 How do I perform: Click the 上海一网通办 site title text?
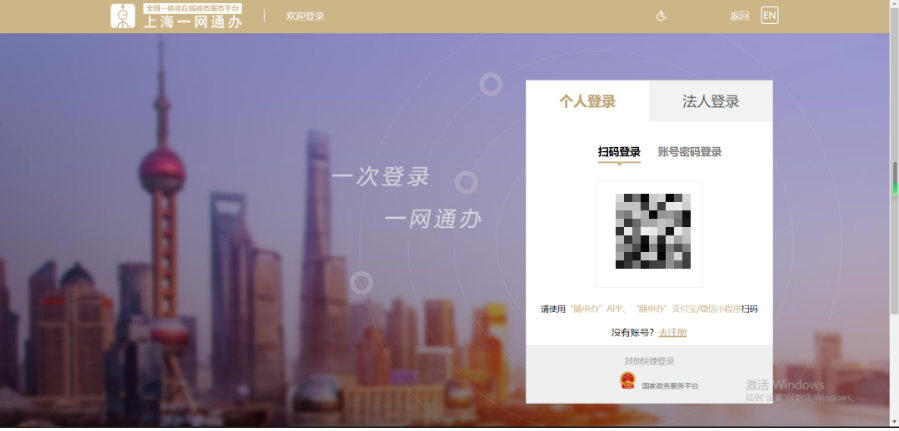click(193, 22)
